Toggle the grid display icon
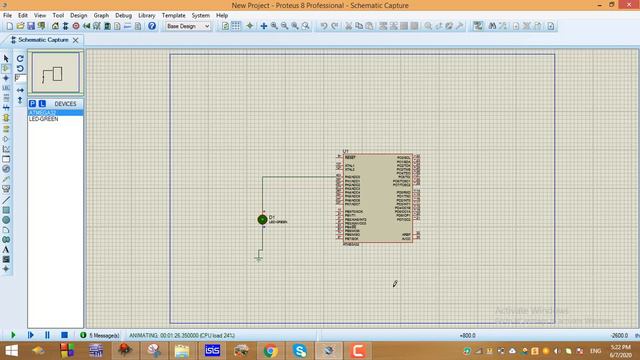Image resolution: width=640 pixels, height=360 pixels. (236, 26)
